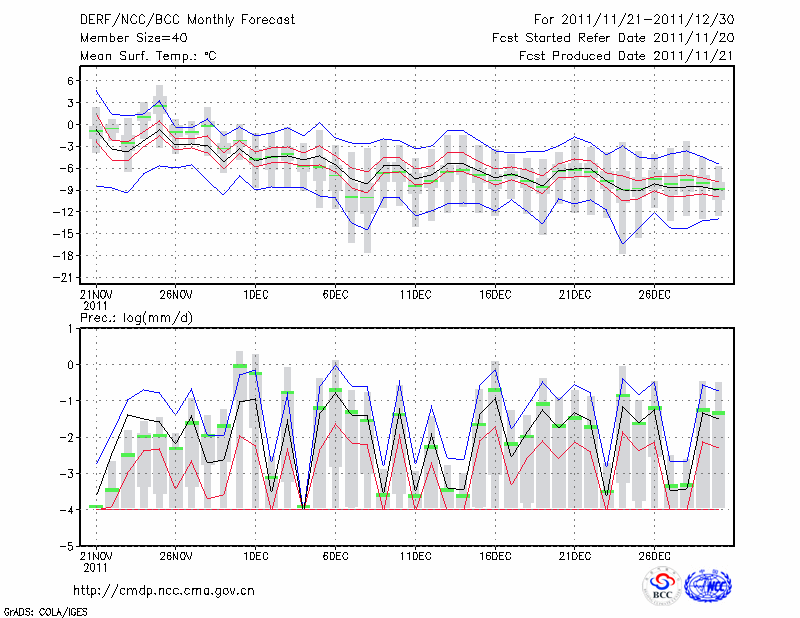
Task: Click the 6 temperature y-axis label
Action: 71,81
